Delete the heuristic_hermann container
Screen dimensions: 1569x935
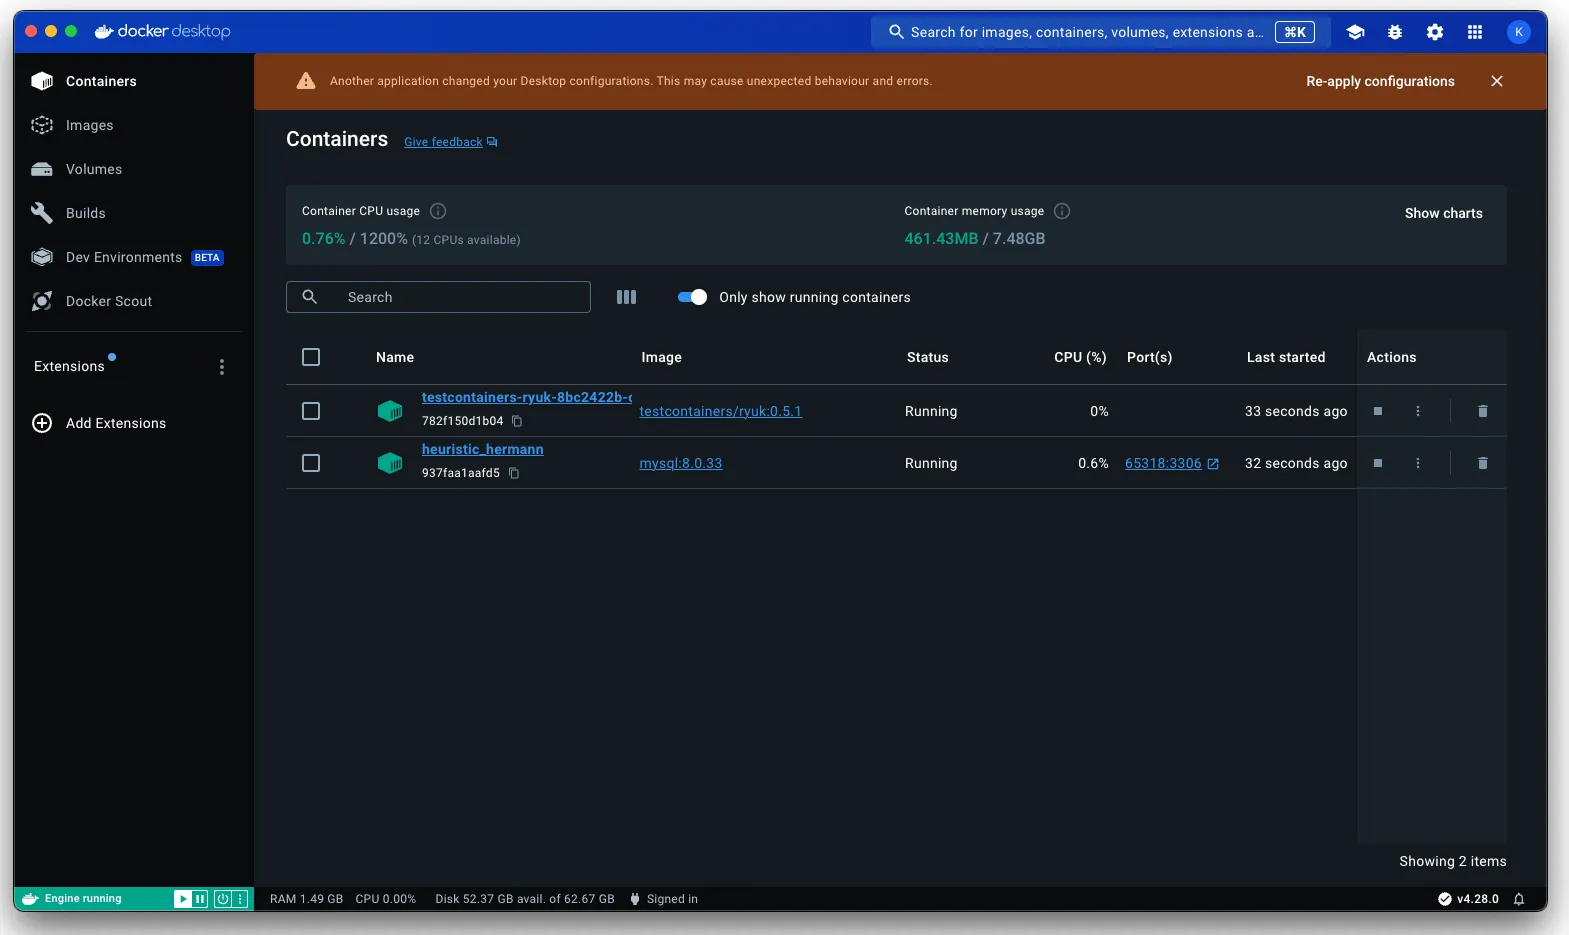[1483, 463]
